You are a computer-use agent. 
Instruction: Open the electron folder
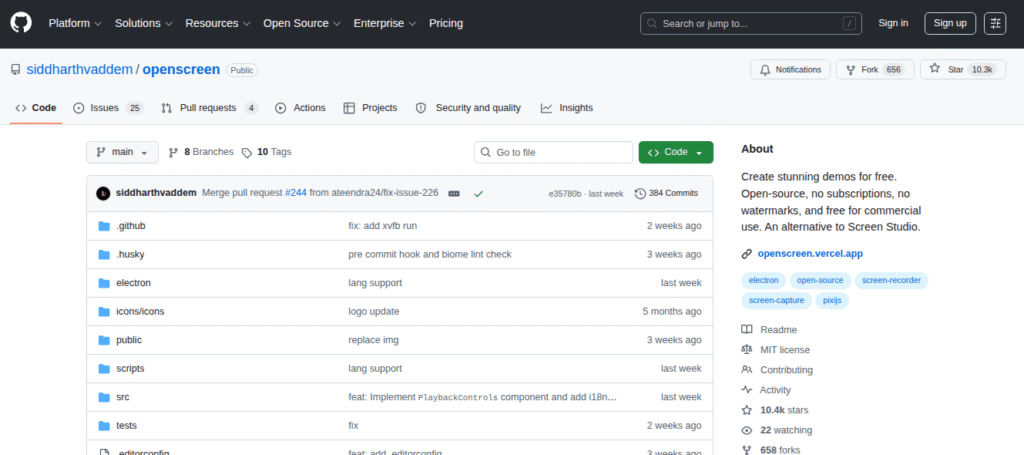pyautogui.click(x=133, y=283)
